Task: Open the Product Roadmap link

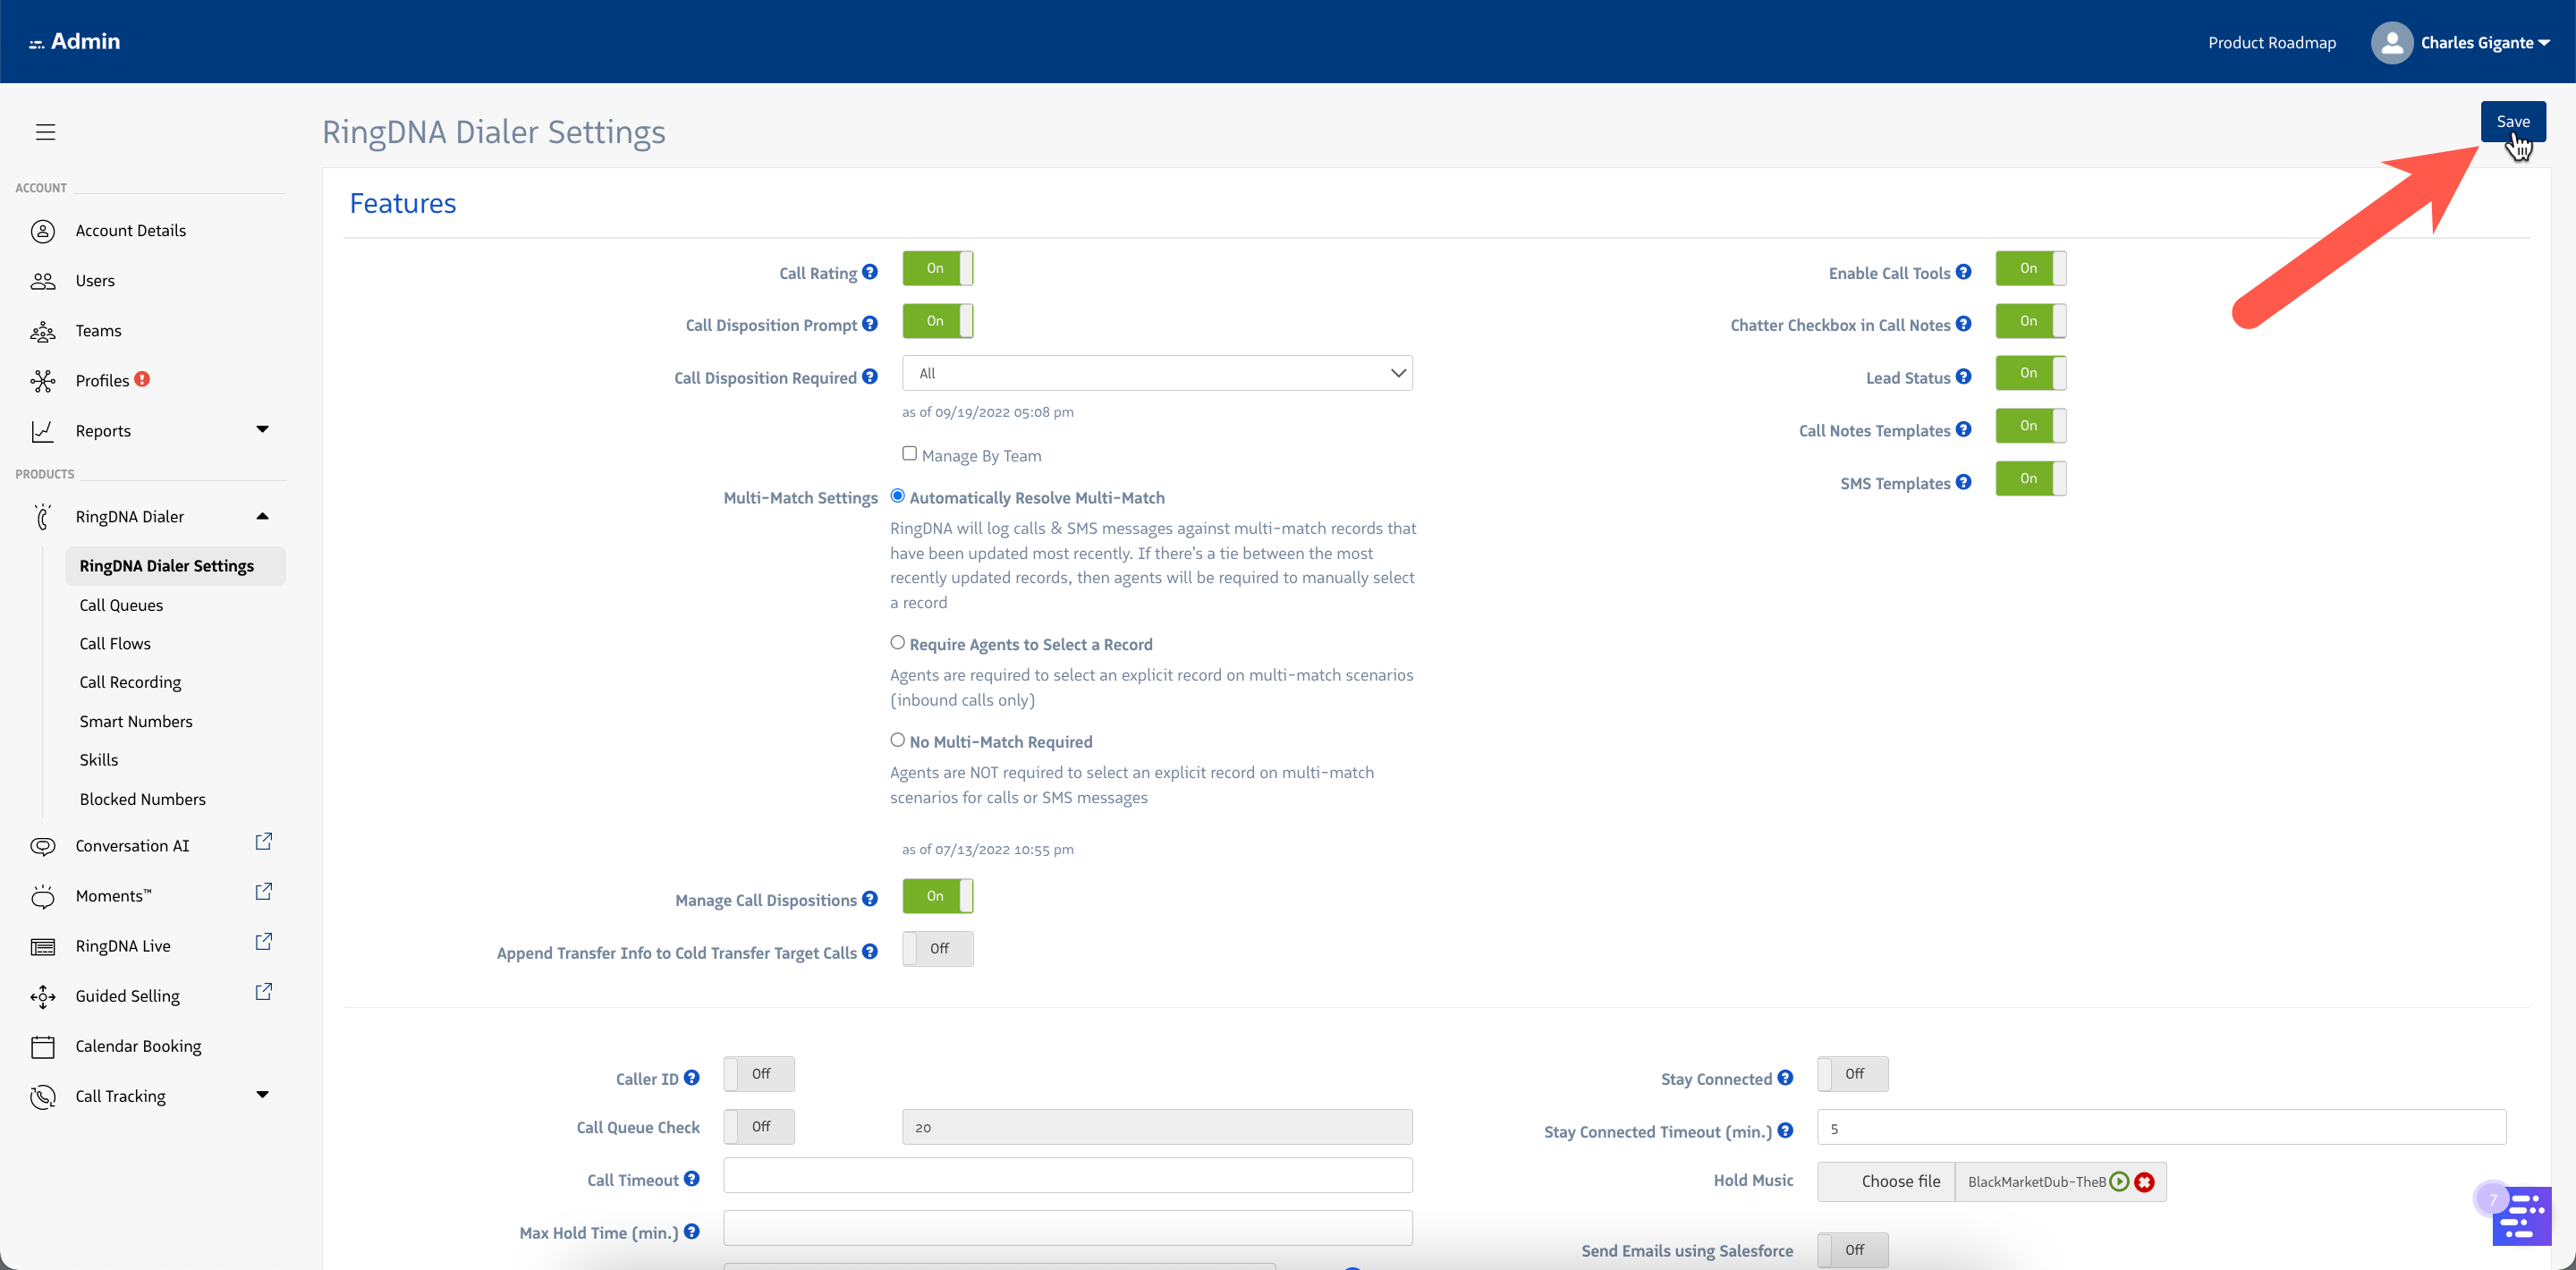Action: 2271,42
